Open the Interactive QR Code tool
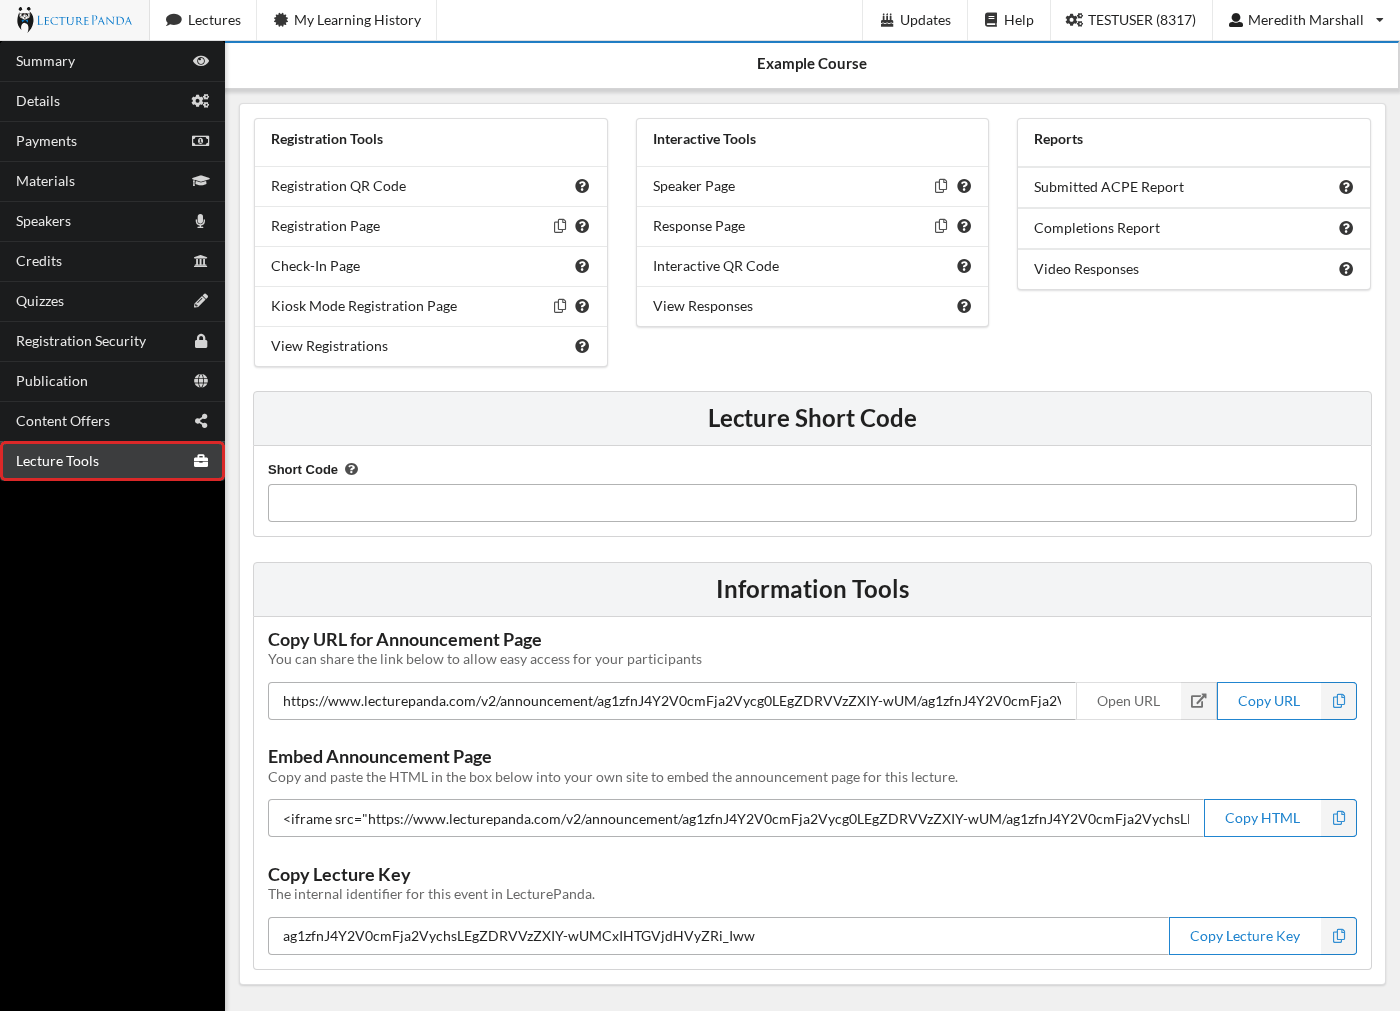The height and width of the screenshot is (1011, 1400). pos(716,266)
